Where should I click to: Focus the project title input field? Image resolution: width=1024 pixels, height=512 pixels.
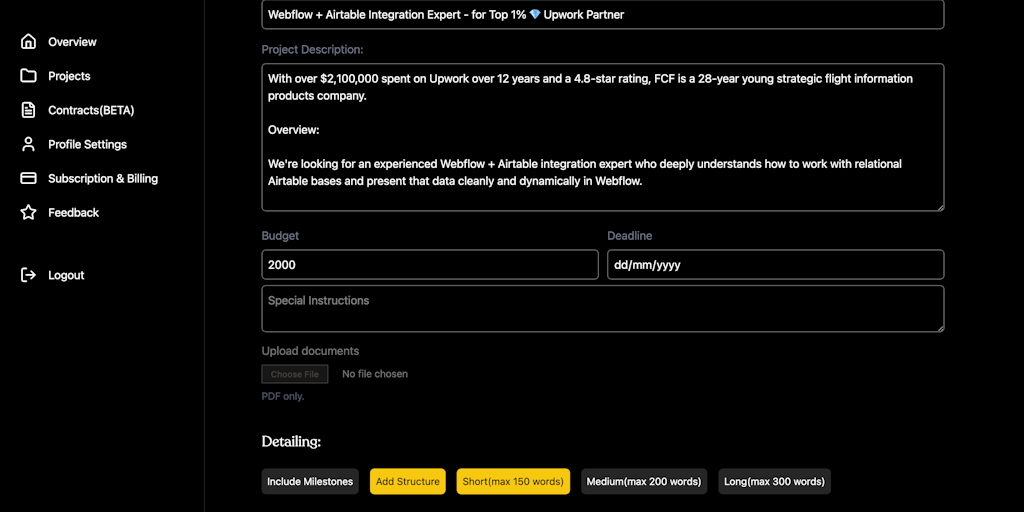tap(603, 14)
